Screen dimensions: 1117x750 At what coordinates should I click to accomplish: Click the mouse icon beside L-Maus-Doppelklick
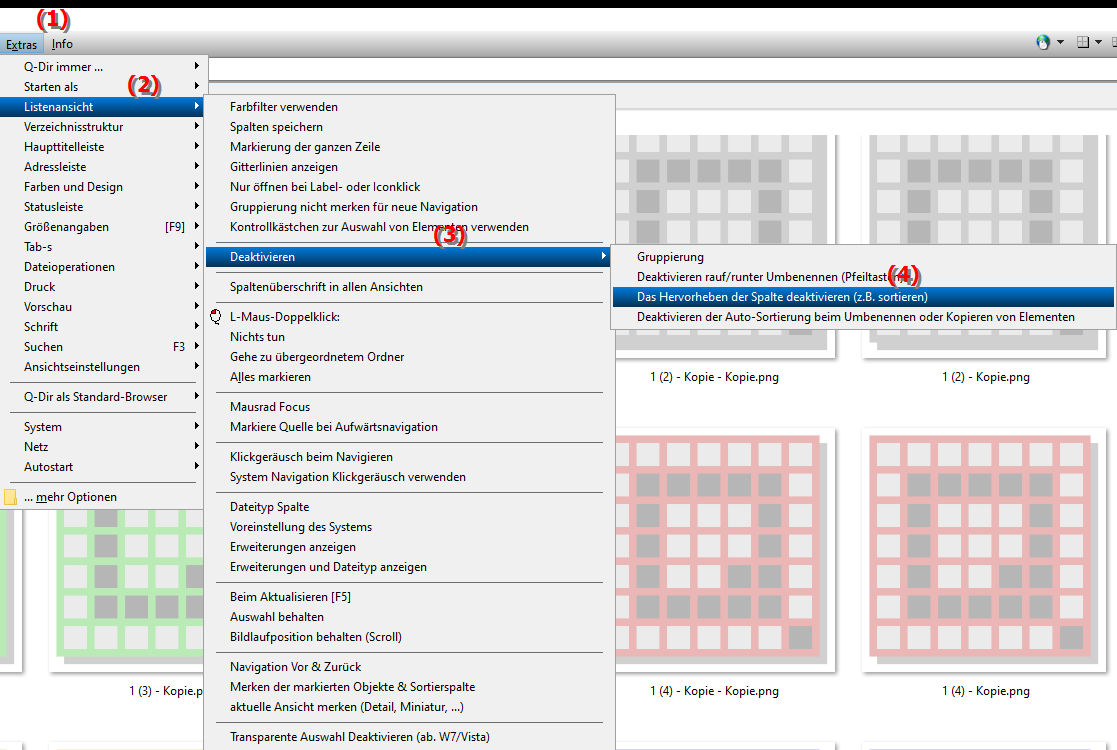216,317
